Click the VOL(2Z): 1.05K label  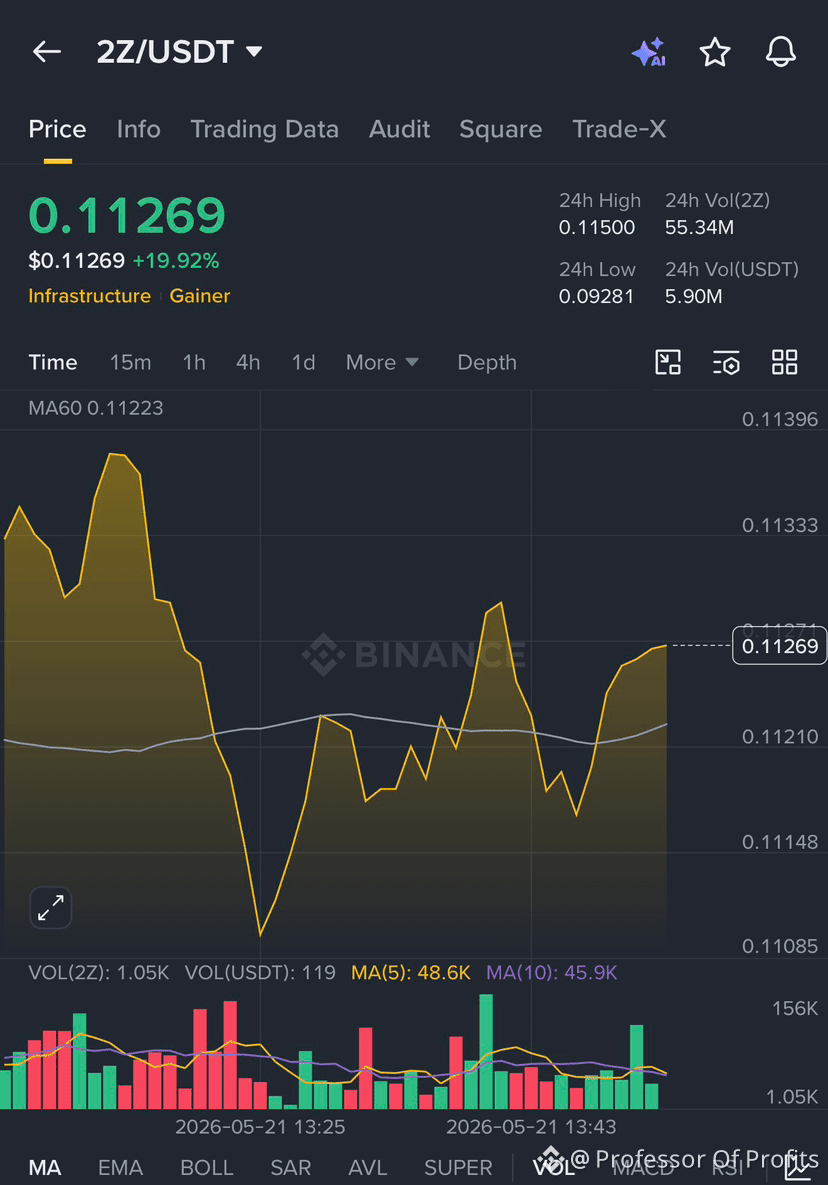click(x=99, y=973)
